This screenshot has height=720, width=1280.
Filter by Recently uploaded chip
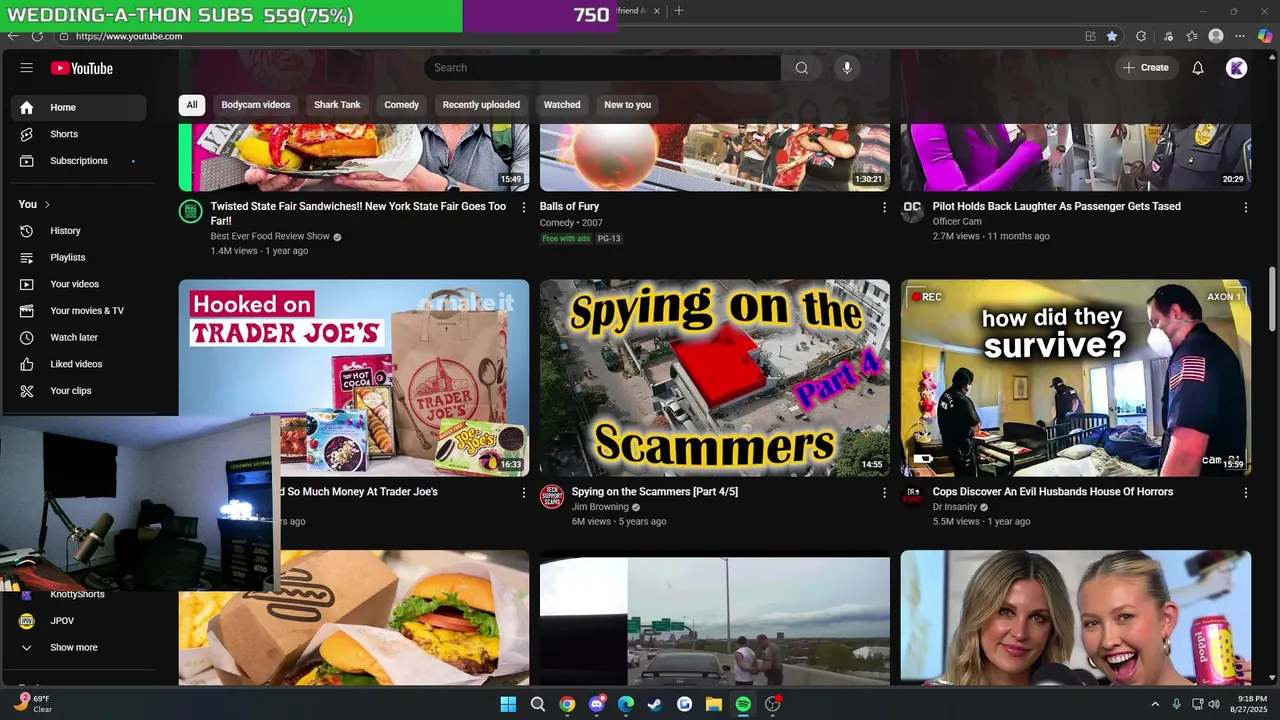481,105
